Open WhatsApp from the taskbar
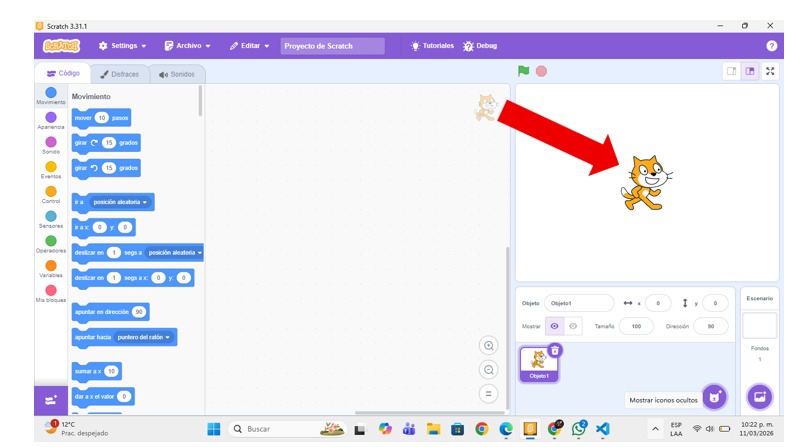 578,429
